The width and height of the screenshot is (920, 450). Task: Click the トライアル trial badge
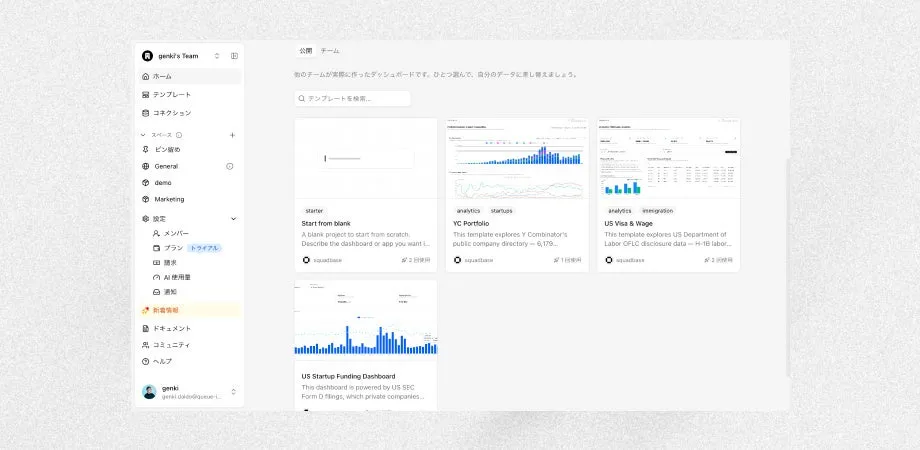coord(204,248)
